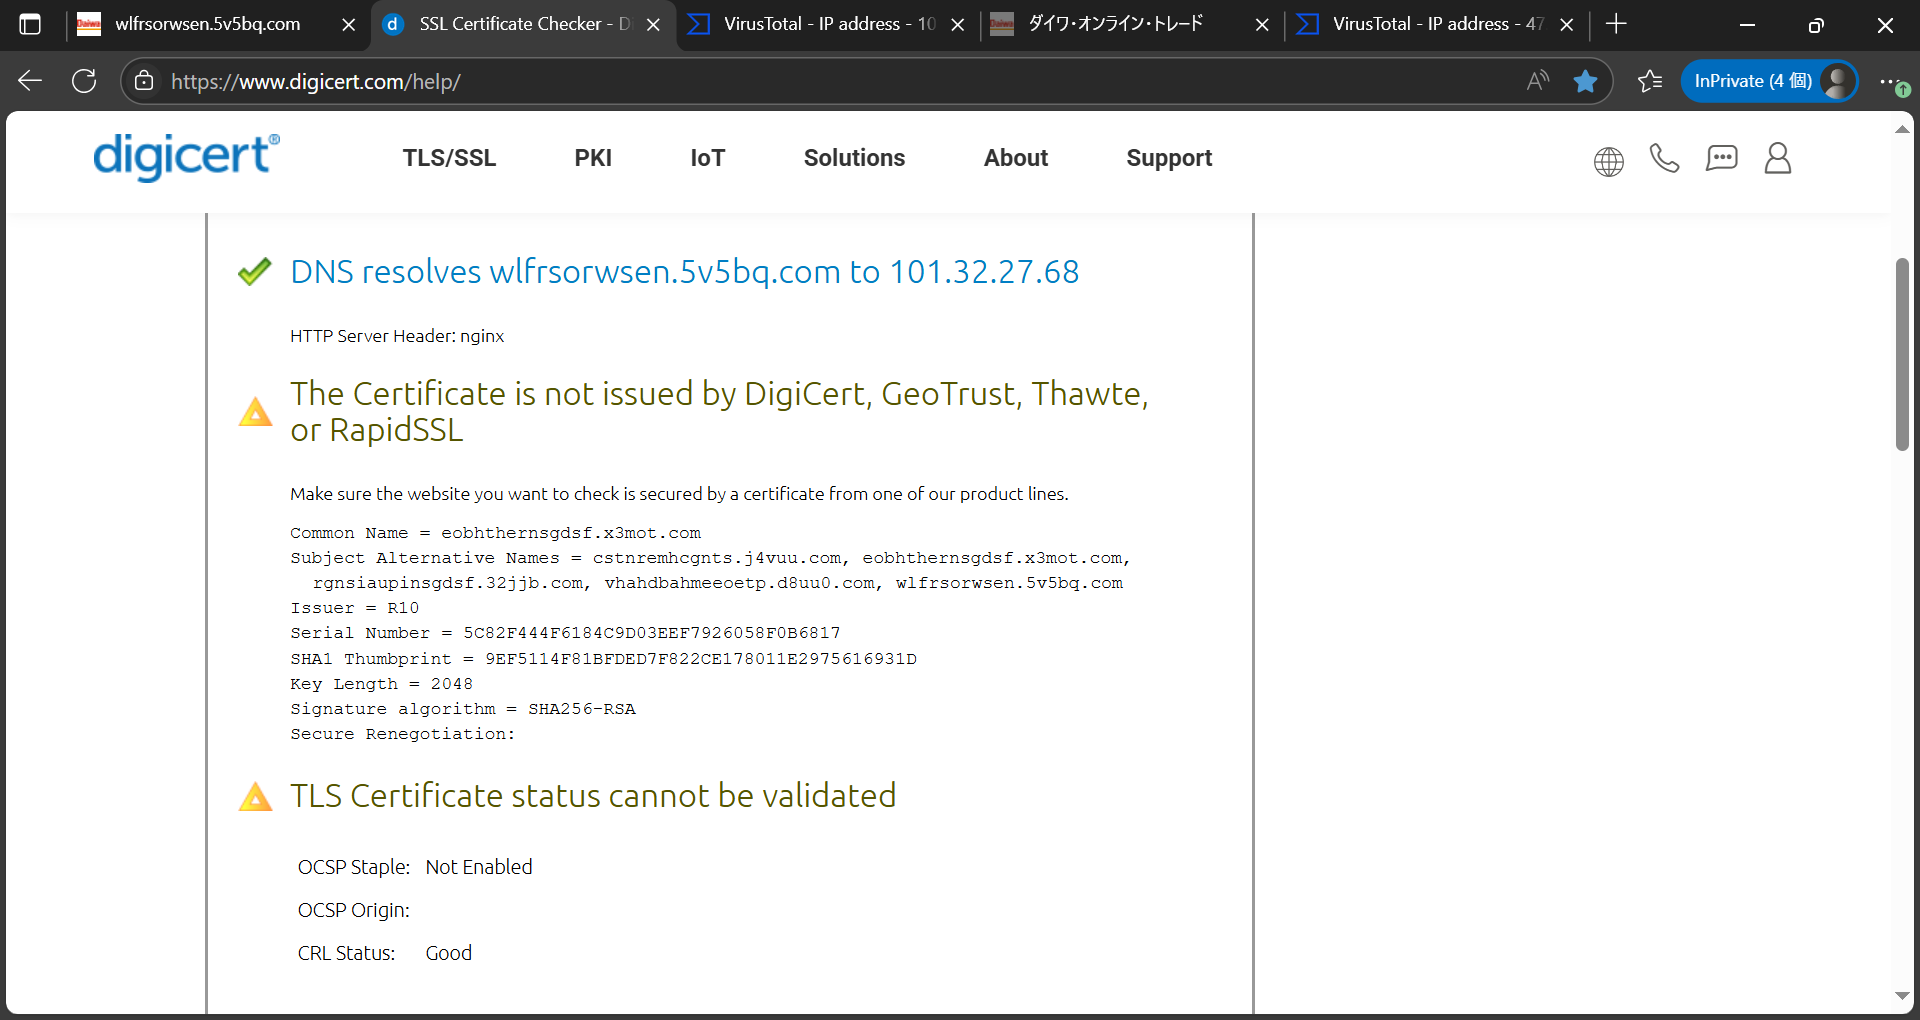The height and width of the screenshot is (1020, 1920).
Task: Close the SSL Certificate Checker tab
Action: (653, 25)
